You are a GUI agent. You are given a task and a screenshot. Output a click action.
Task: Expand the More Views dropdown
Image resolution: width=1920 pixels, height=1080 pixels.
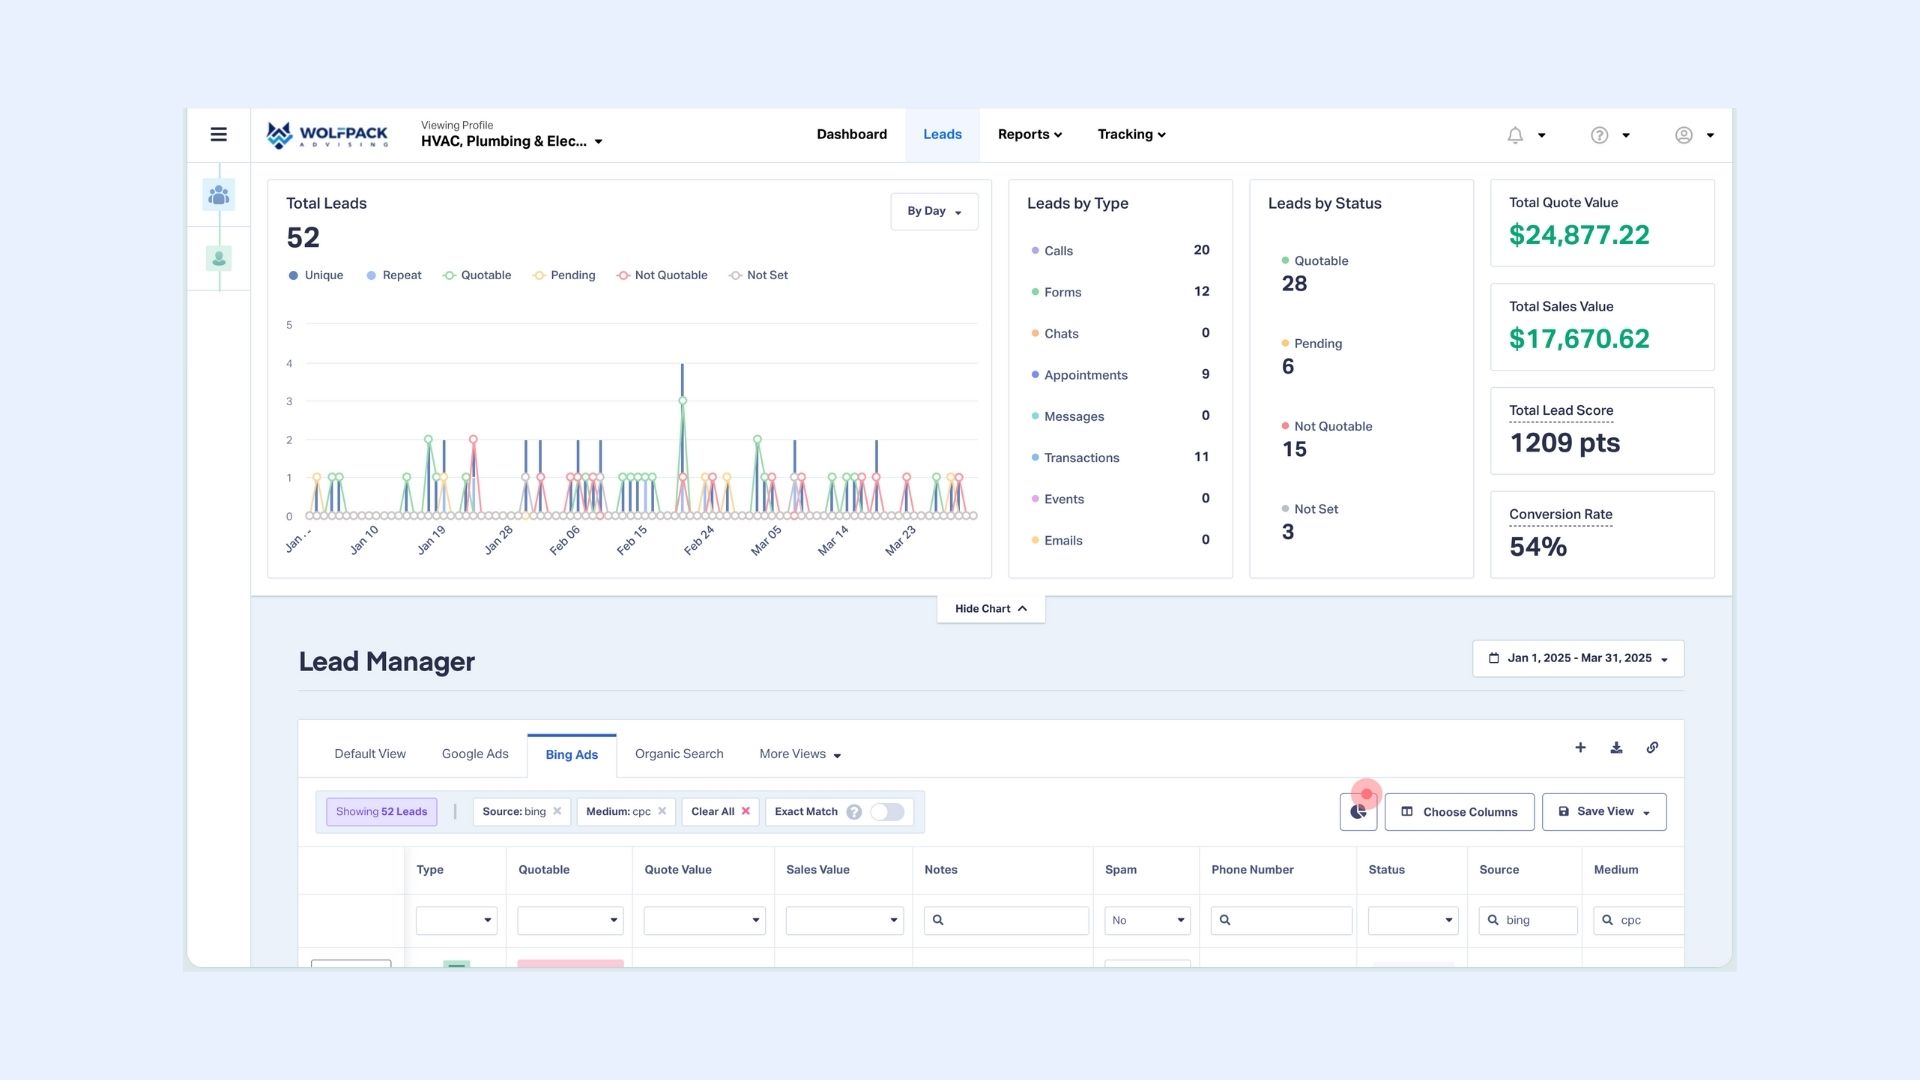pyautogui.click(x=798, y=754)
